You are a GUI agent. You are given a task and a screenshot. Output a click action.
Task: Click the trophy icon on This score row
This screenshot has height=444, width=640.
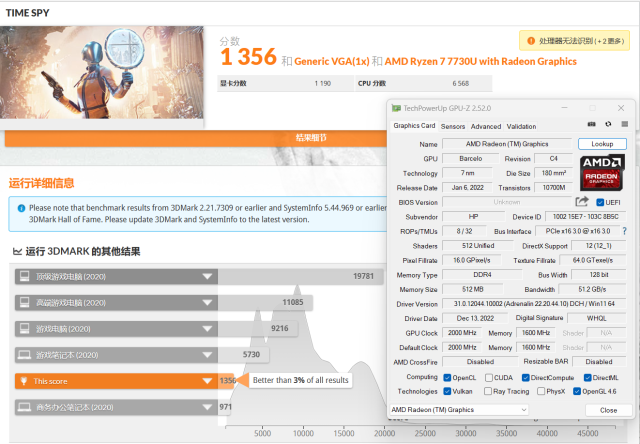(x=24, y=381)
